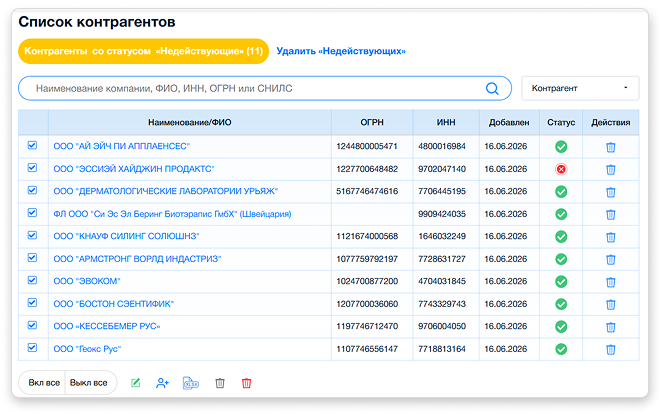Open ООО "АРМСТРОНГ ВОРЛД ИНДАСТРИЗ" link
662x414 pixels.
(137, 259)
